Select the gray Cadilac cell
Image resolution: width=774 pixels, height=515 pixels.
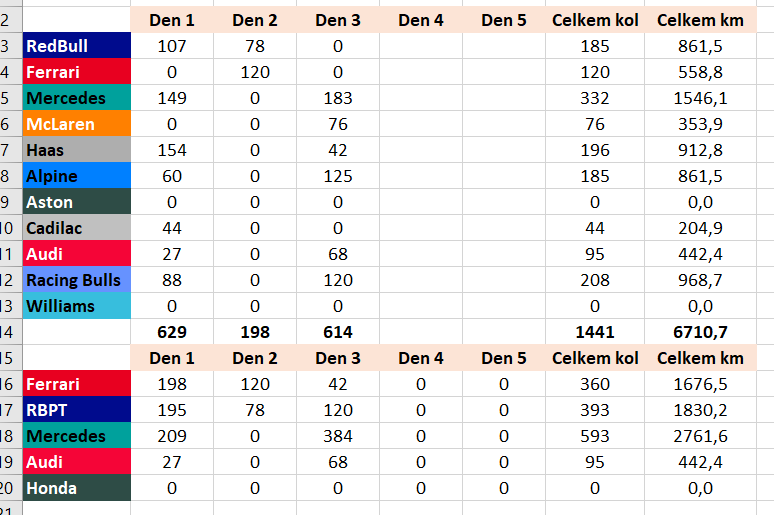click(x=76, y=228)
